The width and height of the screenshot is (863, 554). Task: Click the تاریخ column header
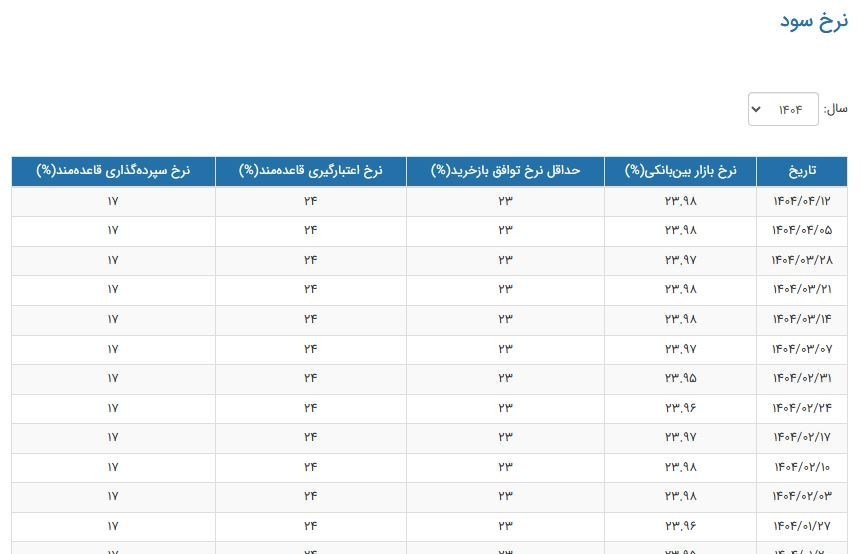point(802,171)
